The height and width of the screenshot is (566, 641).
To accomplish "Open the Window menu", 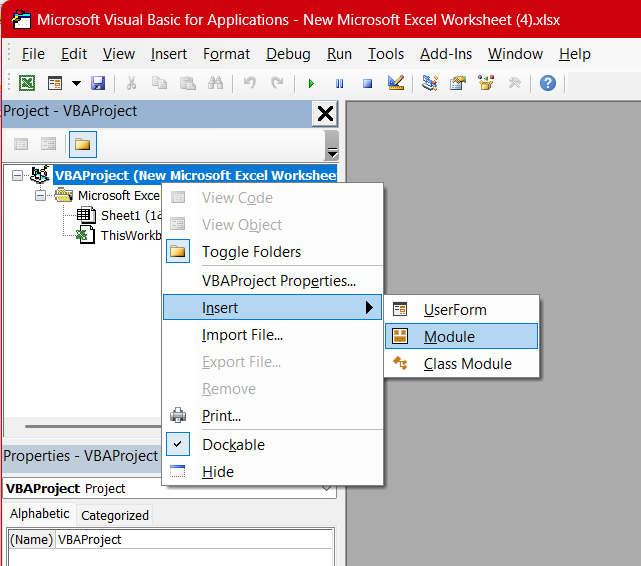I will [x=515, y=54].
